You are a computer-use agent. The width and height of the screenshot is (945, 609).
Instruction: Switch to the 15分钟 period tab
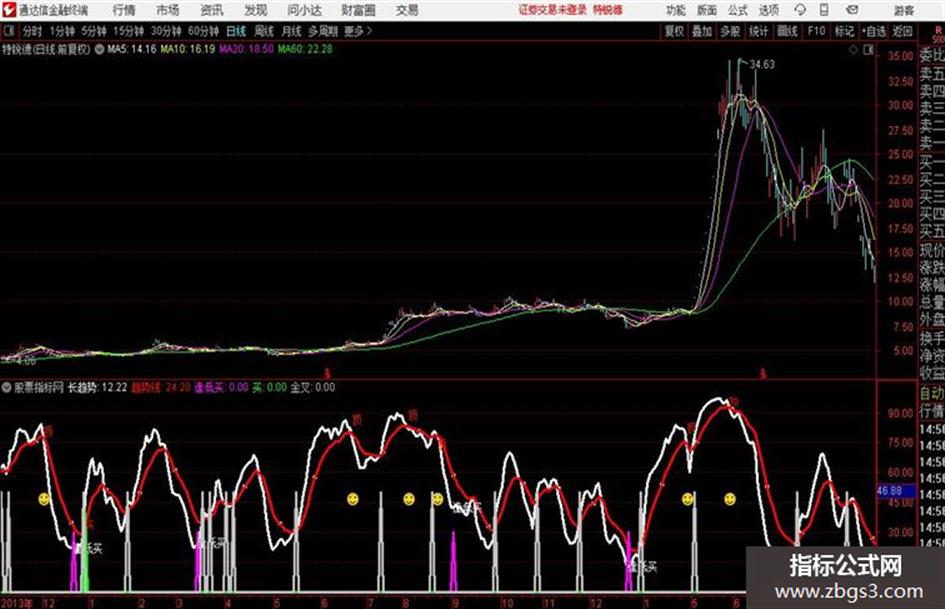[128, 31]
